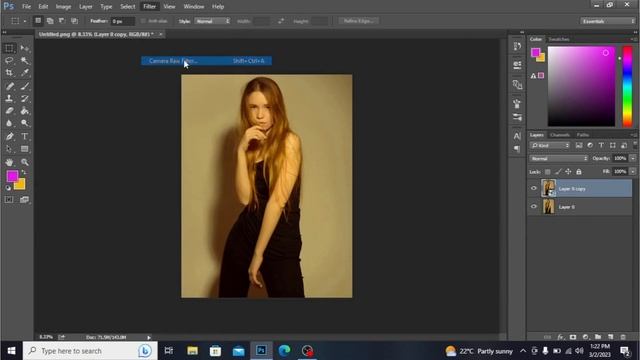Open the Image menu
The width and height of the screenshot is (640, 360).
63,7
